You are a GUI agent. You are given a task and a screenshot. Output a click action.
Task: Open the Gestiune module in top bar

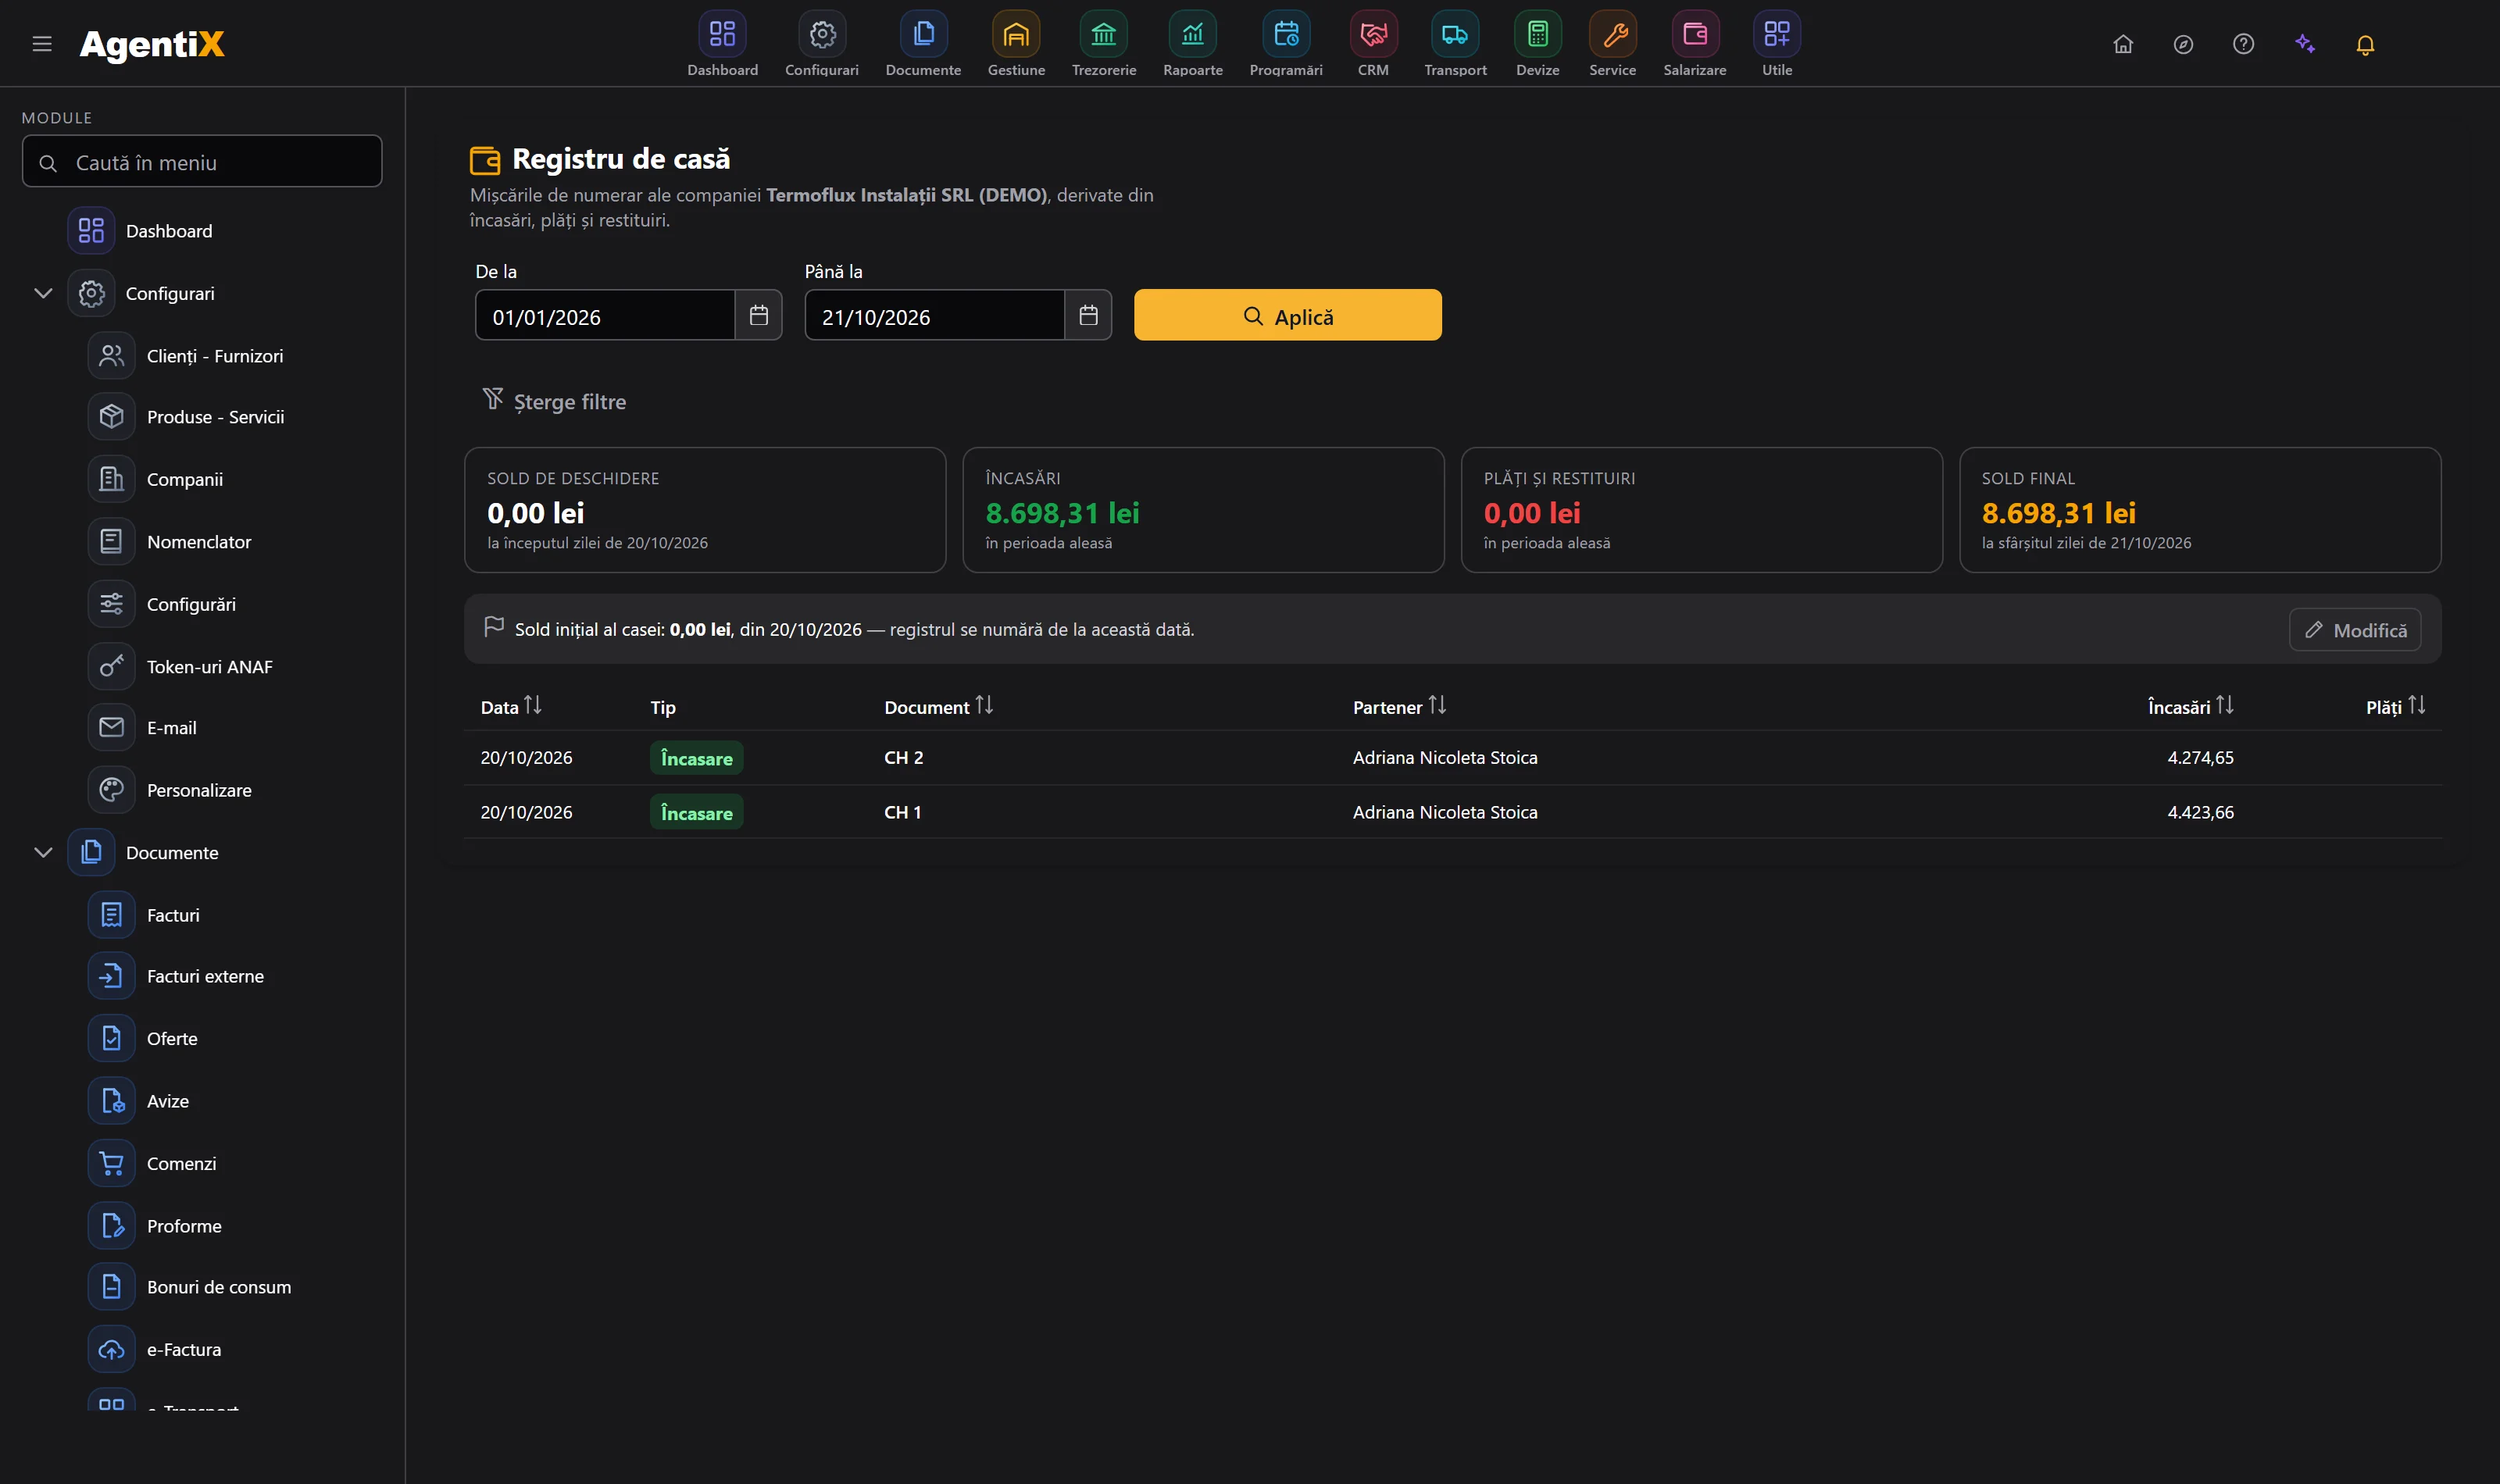1016,45
